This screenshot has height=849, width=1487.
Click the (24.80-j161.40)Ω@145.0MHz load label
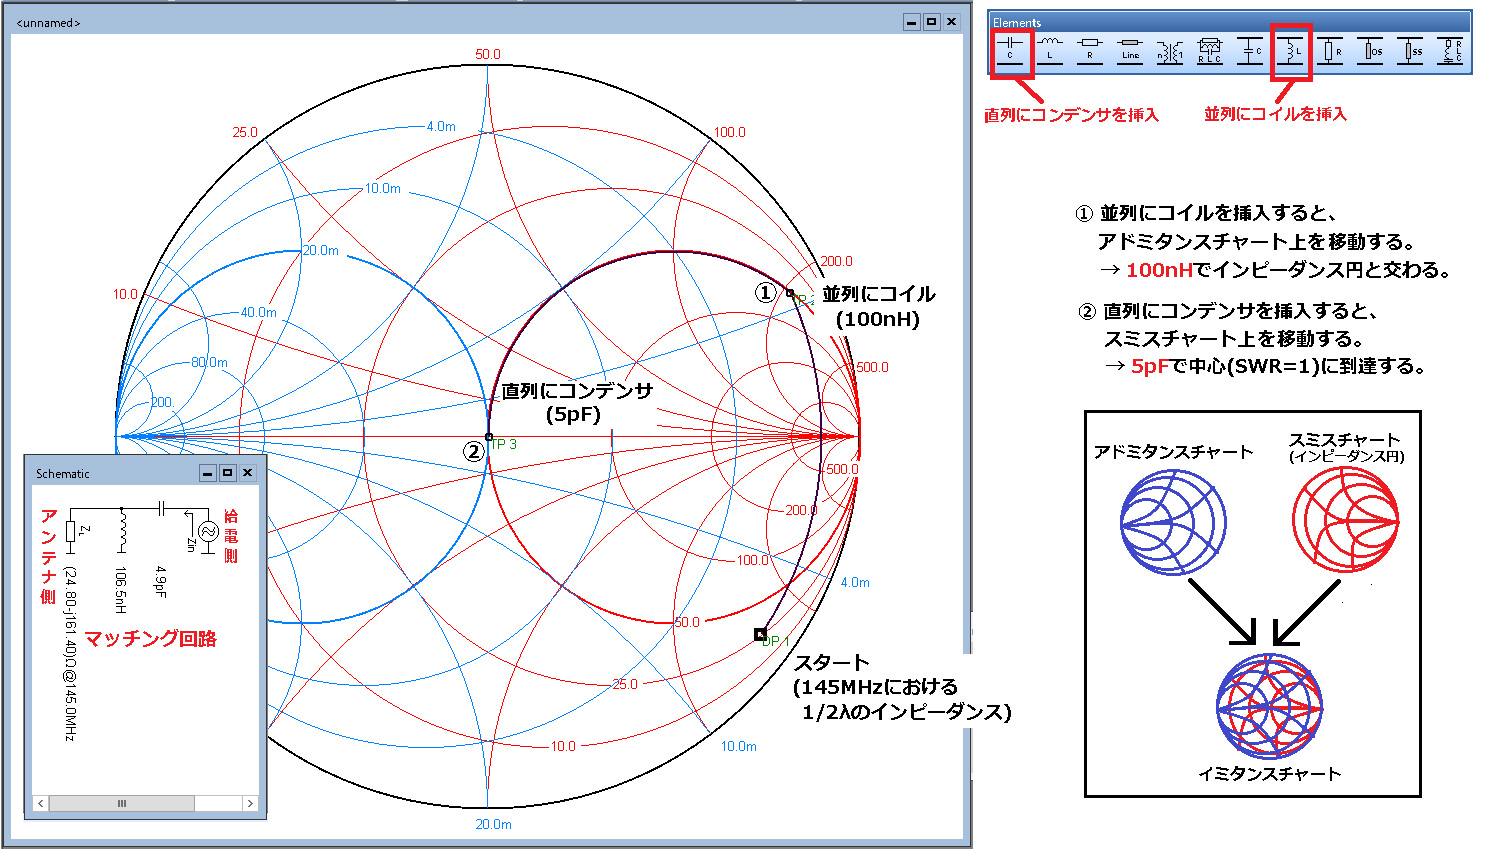coord(71,654)
